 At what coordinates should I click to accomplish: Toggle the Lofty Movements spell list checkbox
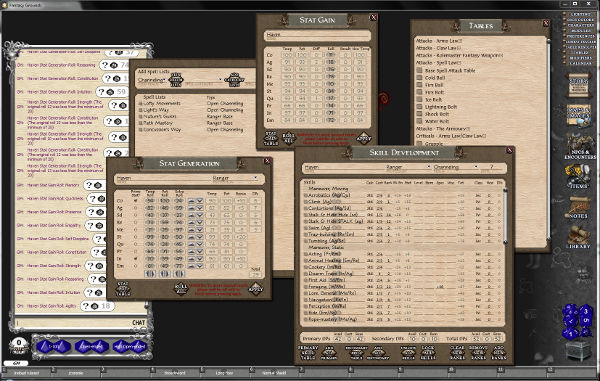tap(140, 103)
